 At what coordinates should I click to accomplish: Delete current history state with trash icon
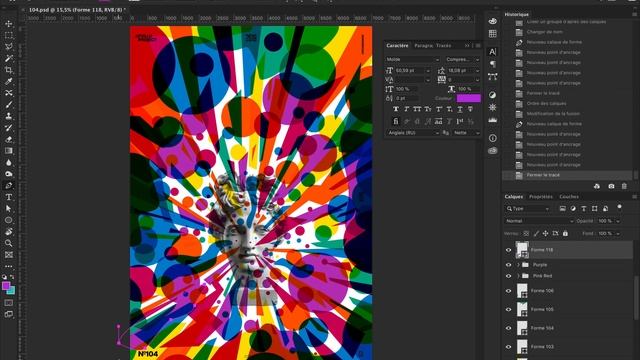[624, 186]
